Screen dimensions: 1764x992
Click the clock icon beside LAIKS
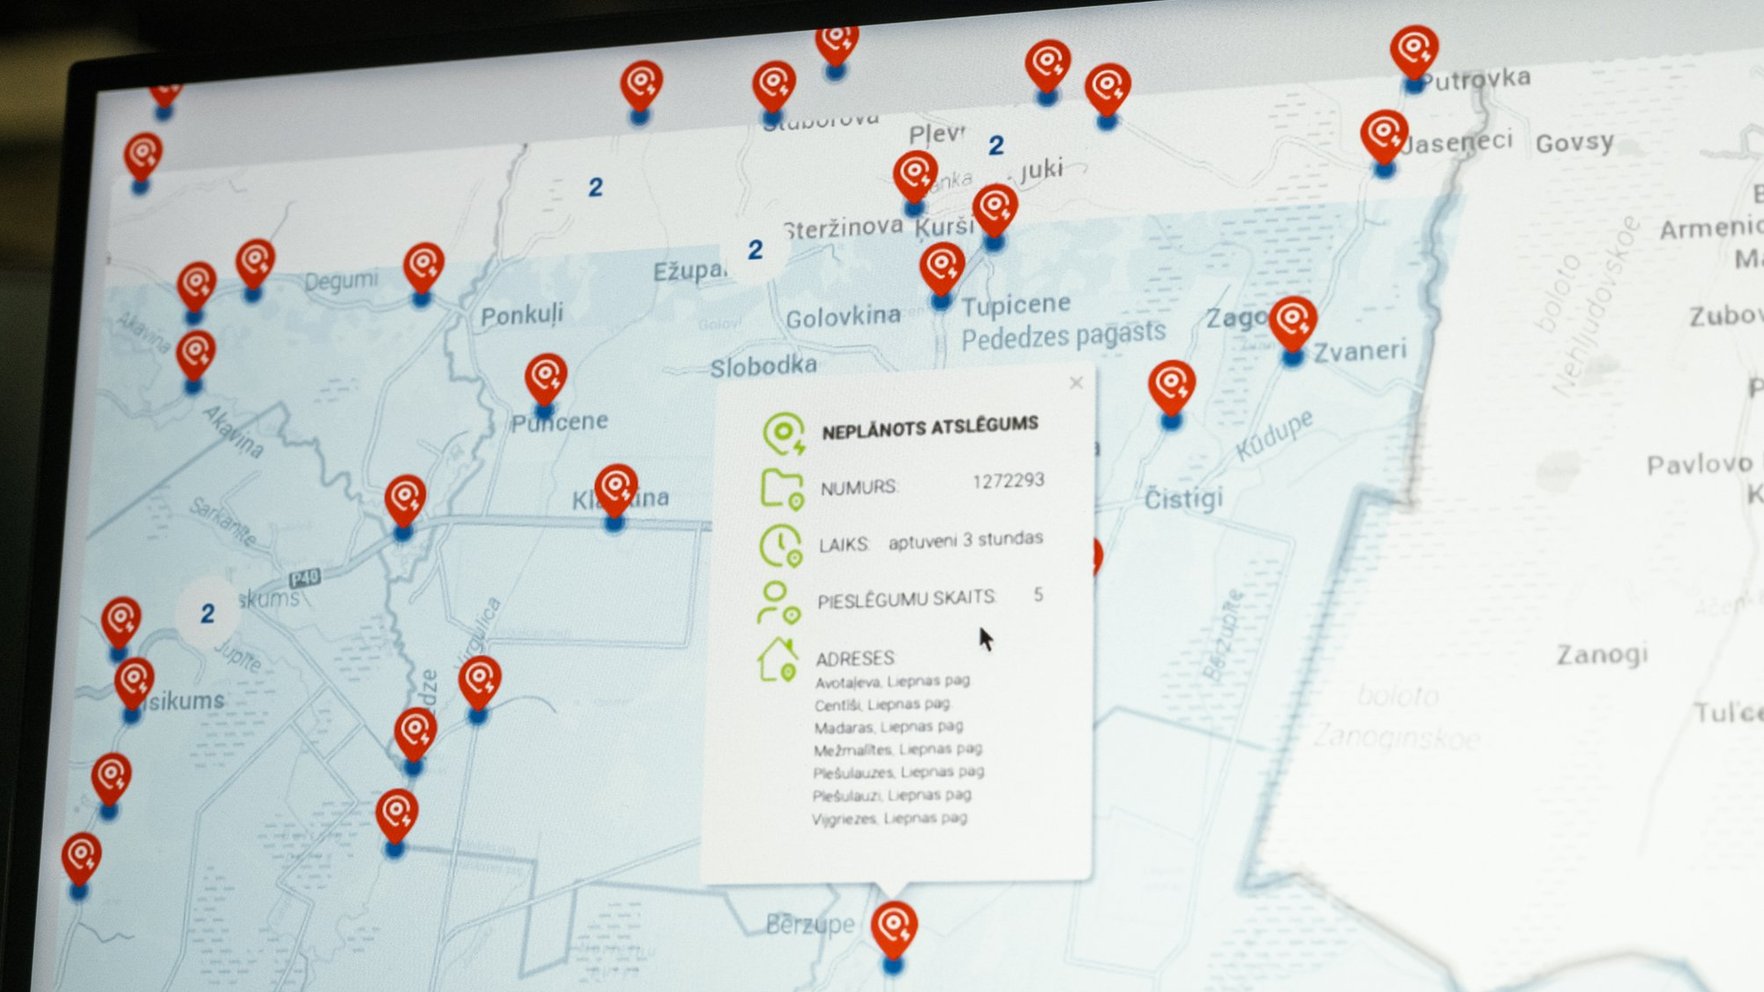point(780,547)
